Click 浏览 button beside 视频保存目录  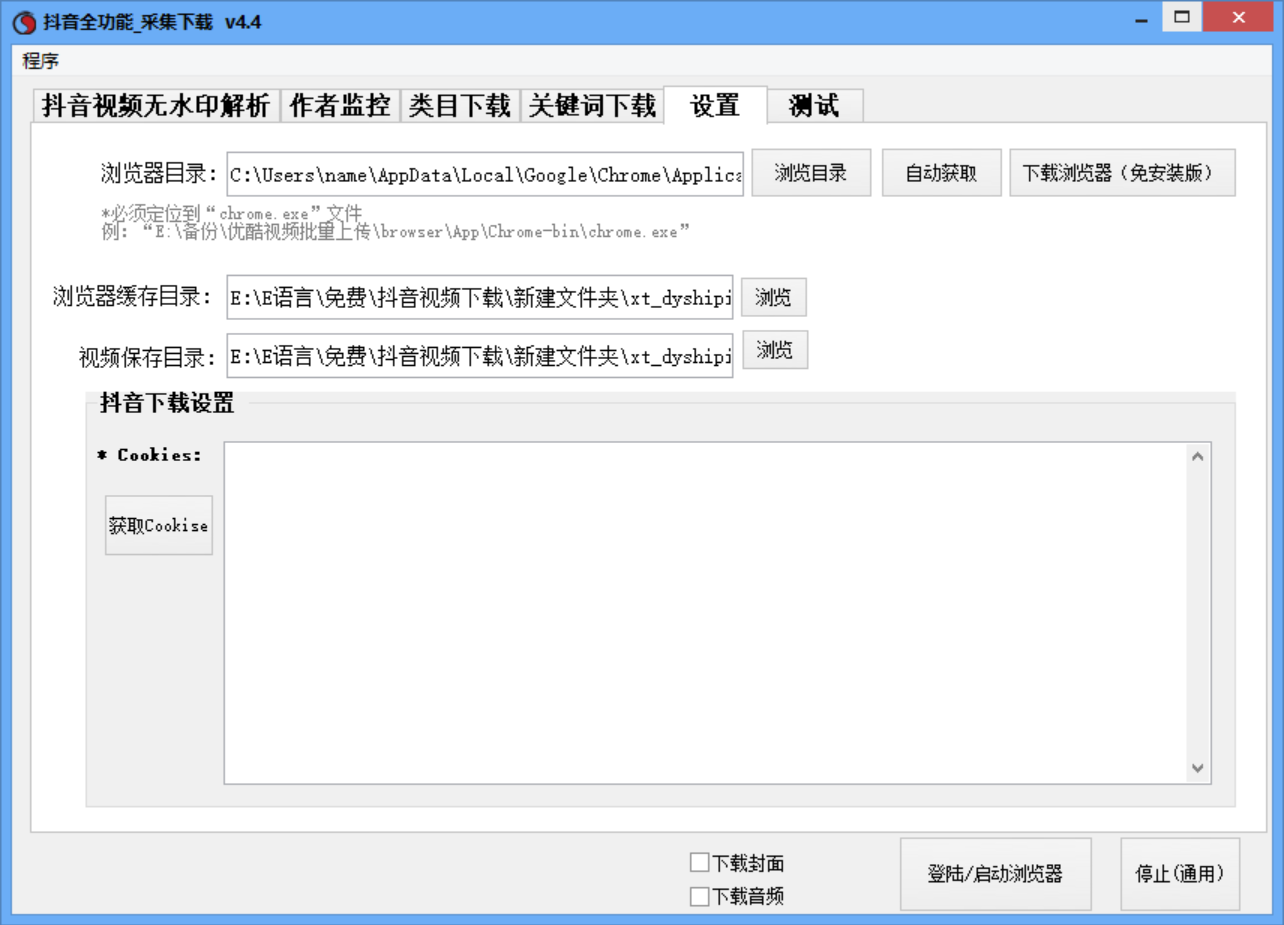pos(775,350)
